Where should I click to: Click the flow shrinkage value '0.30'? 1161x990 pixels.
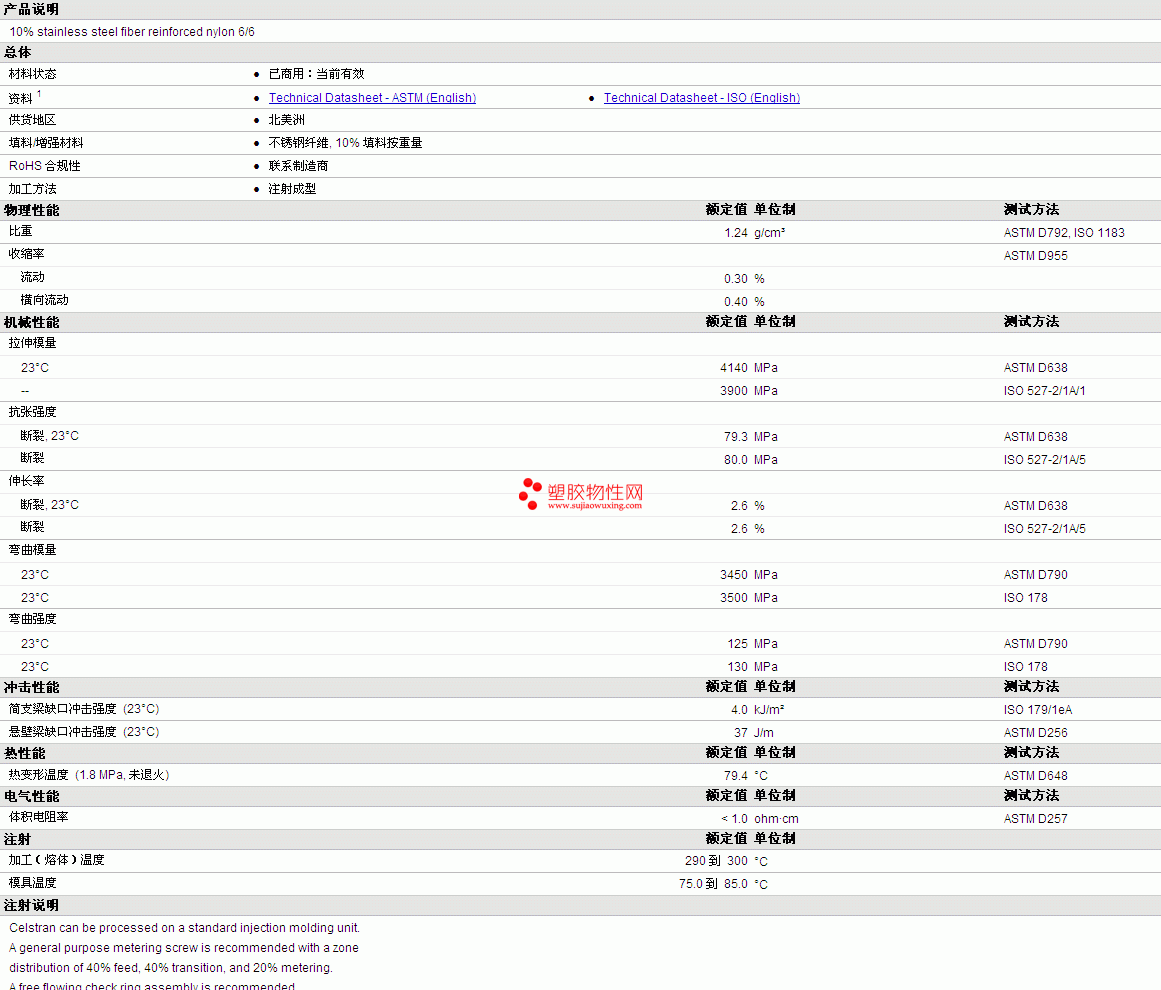tap(736, 278)
